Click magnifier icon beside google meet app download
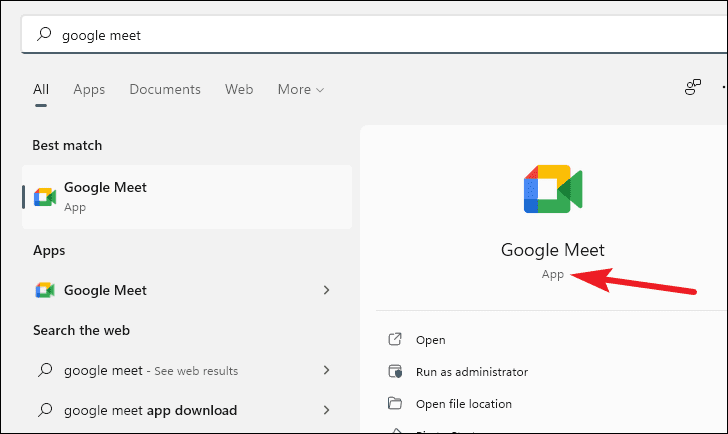The height and width of the screenshot is (434, 728). point(45,410)
